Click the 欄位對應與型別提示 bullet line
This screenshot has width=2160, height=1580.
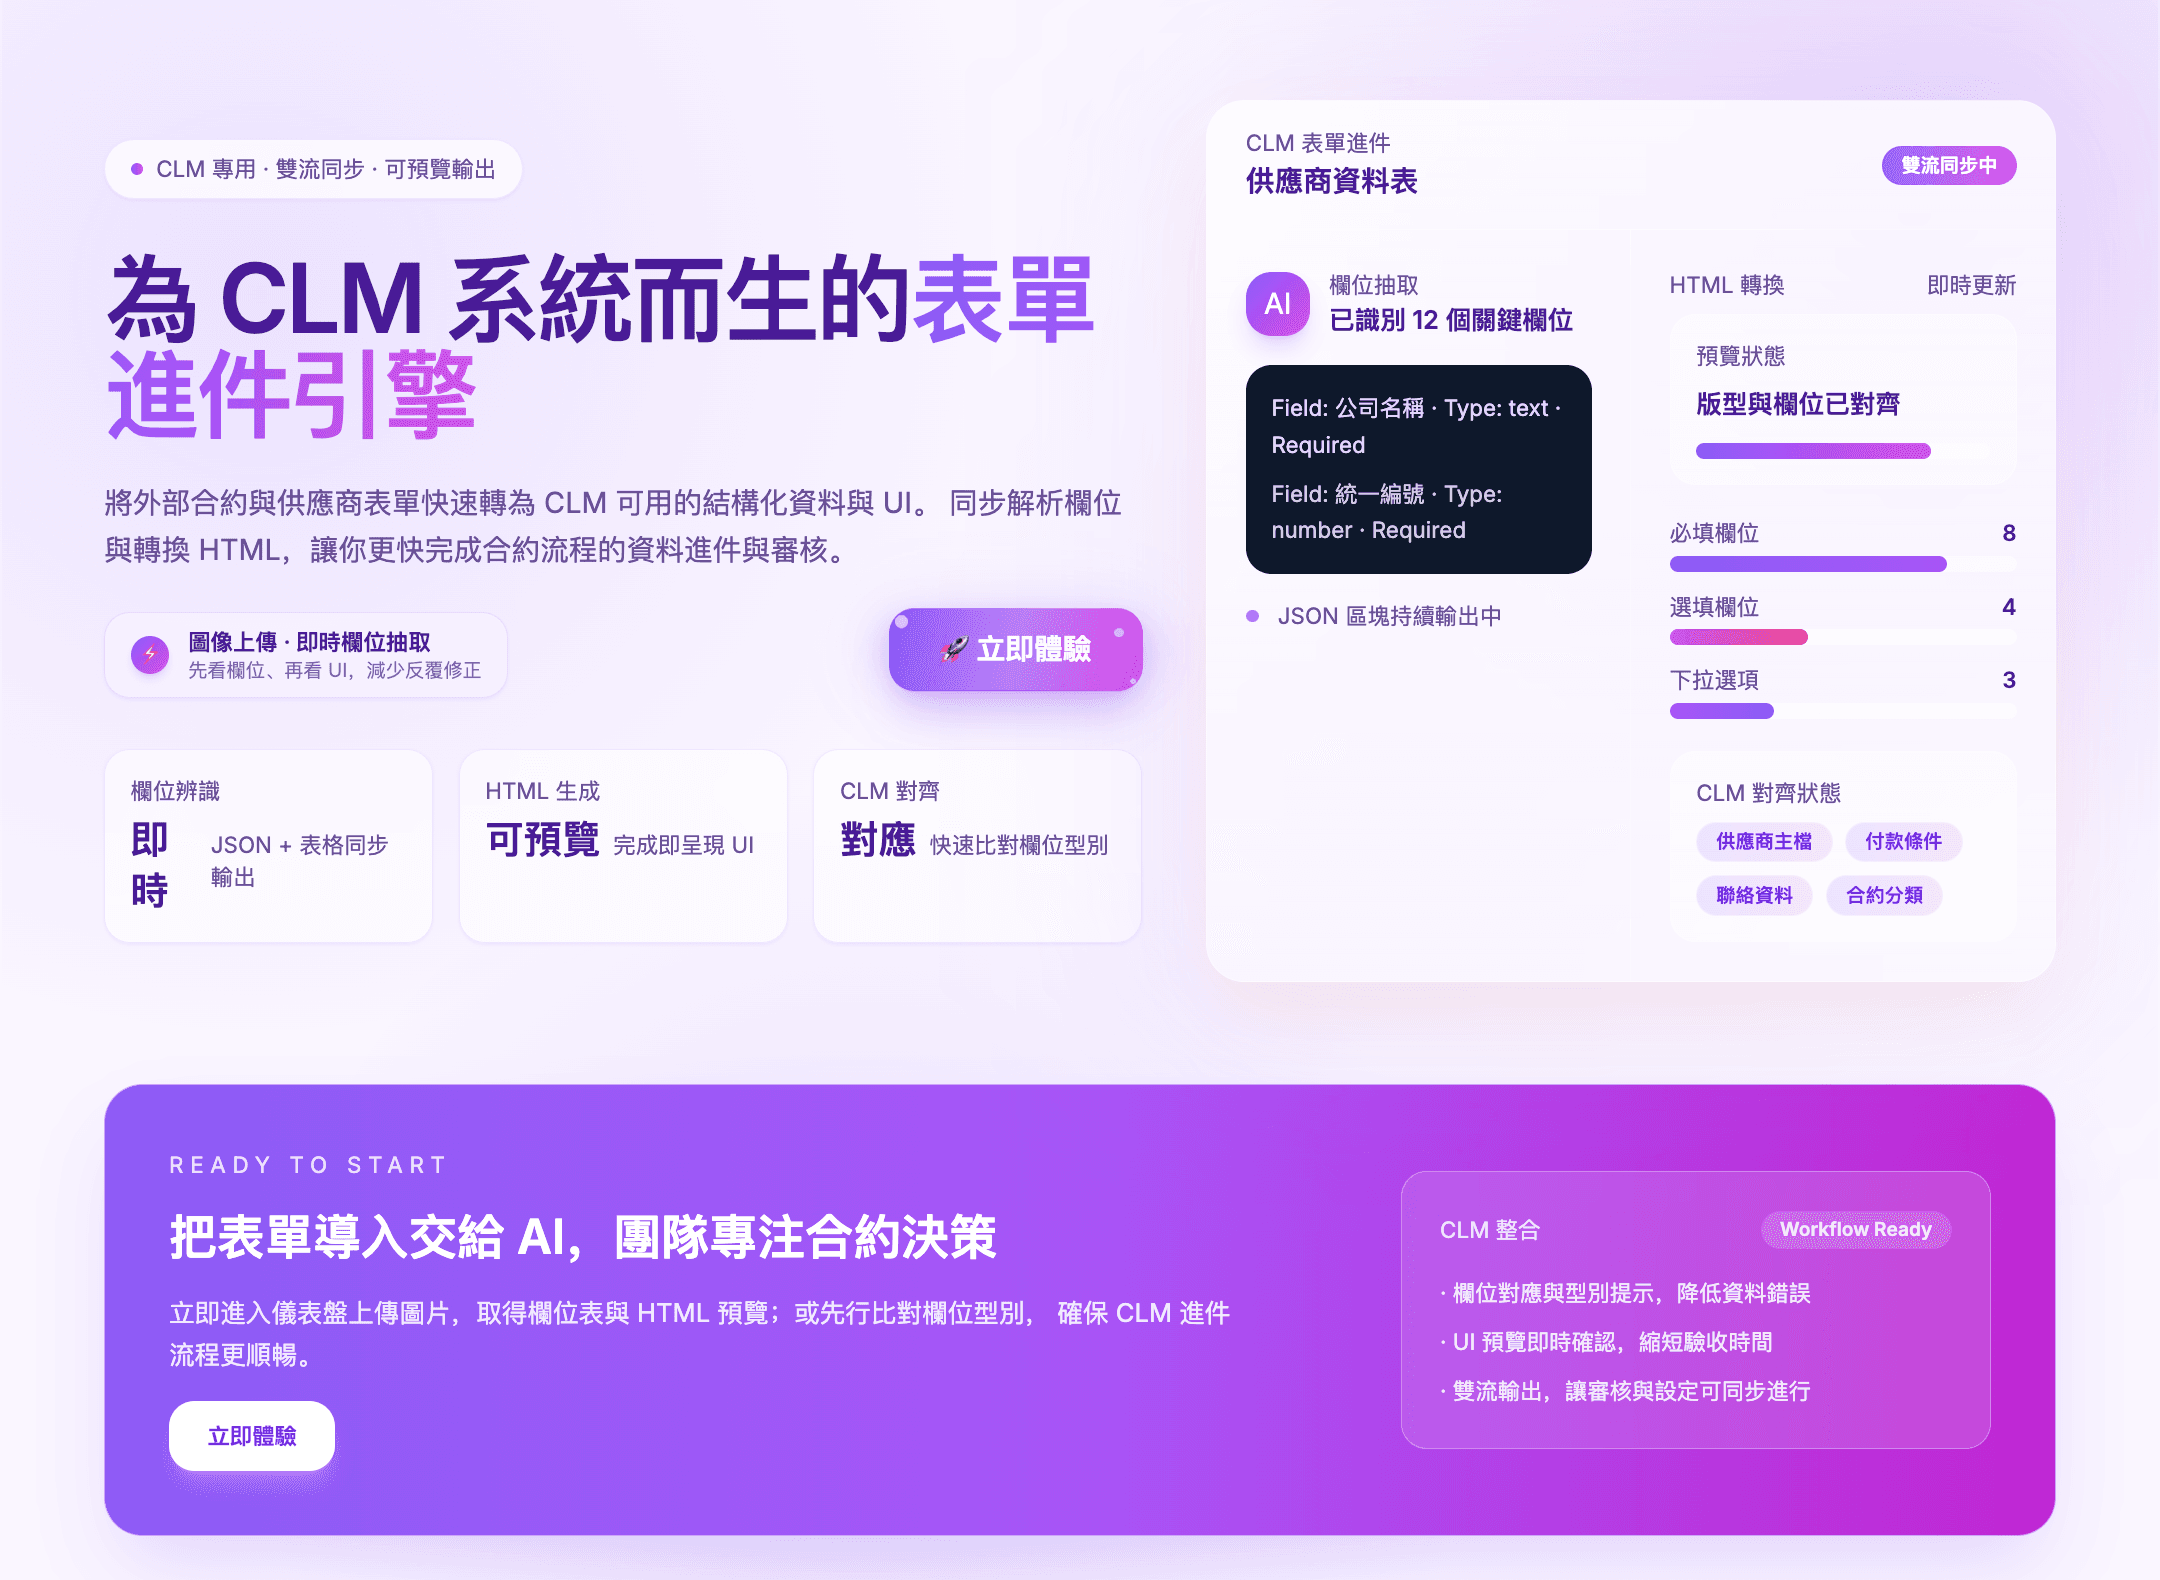click(x=1626, y=1293)
